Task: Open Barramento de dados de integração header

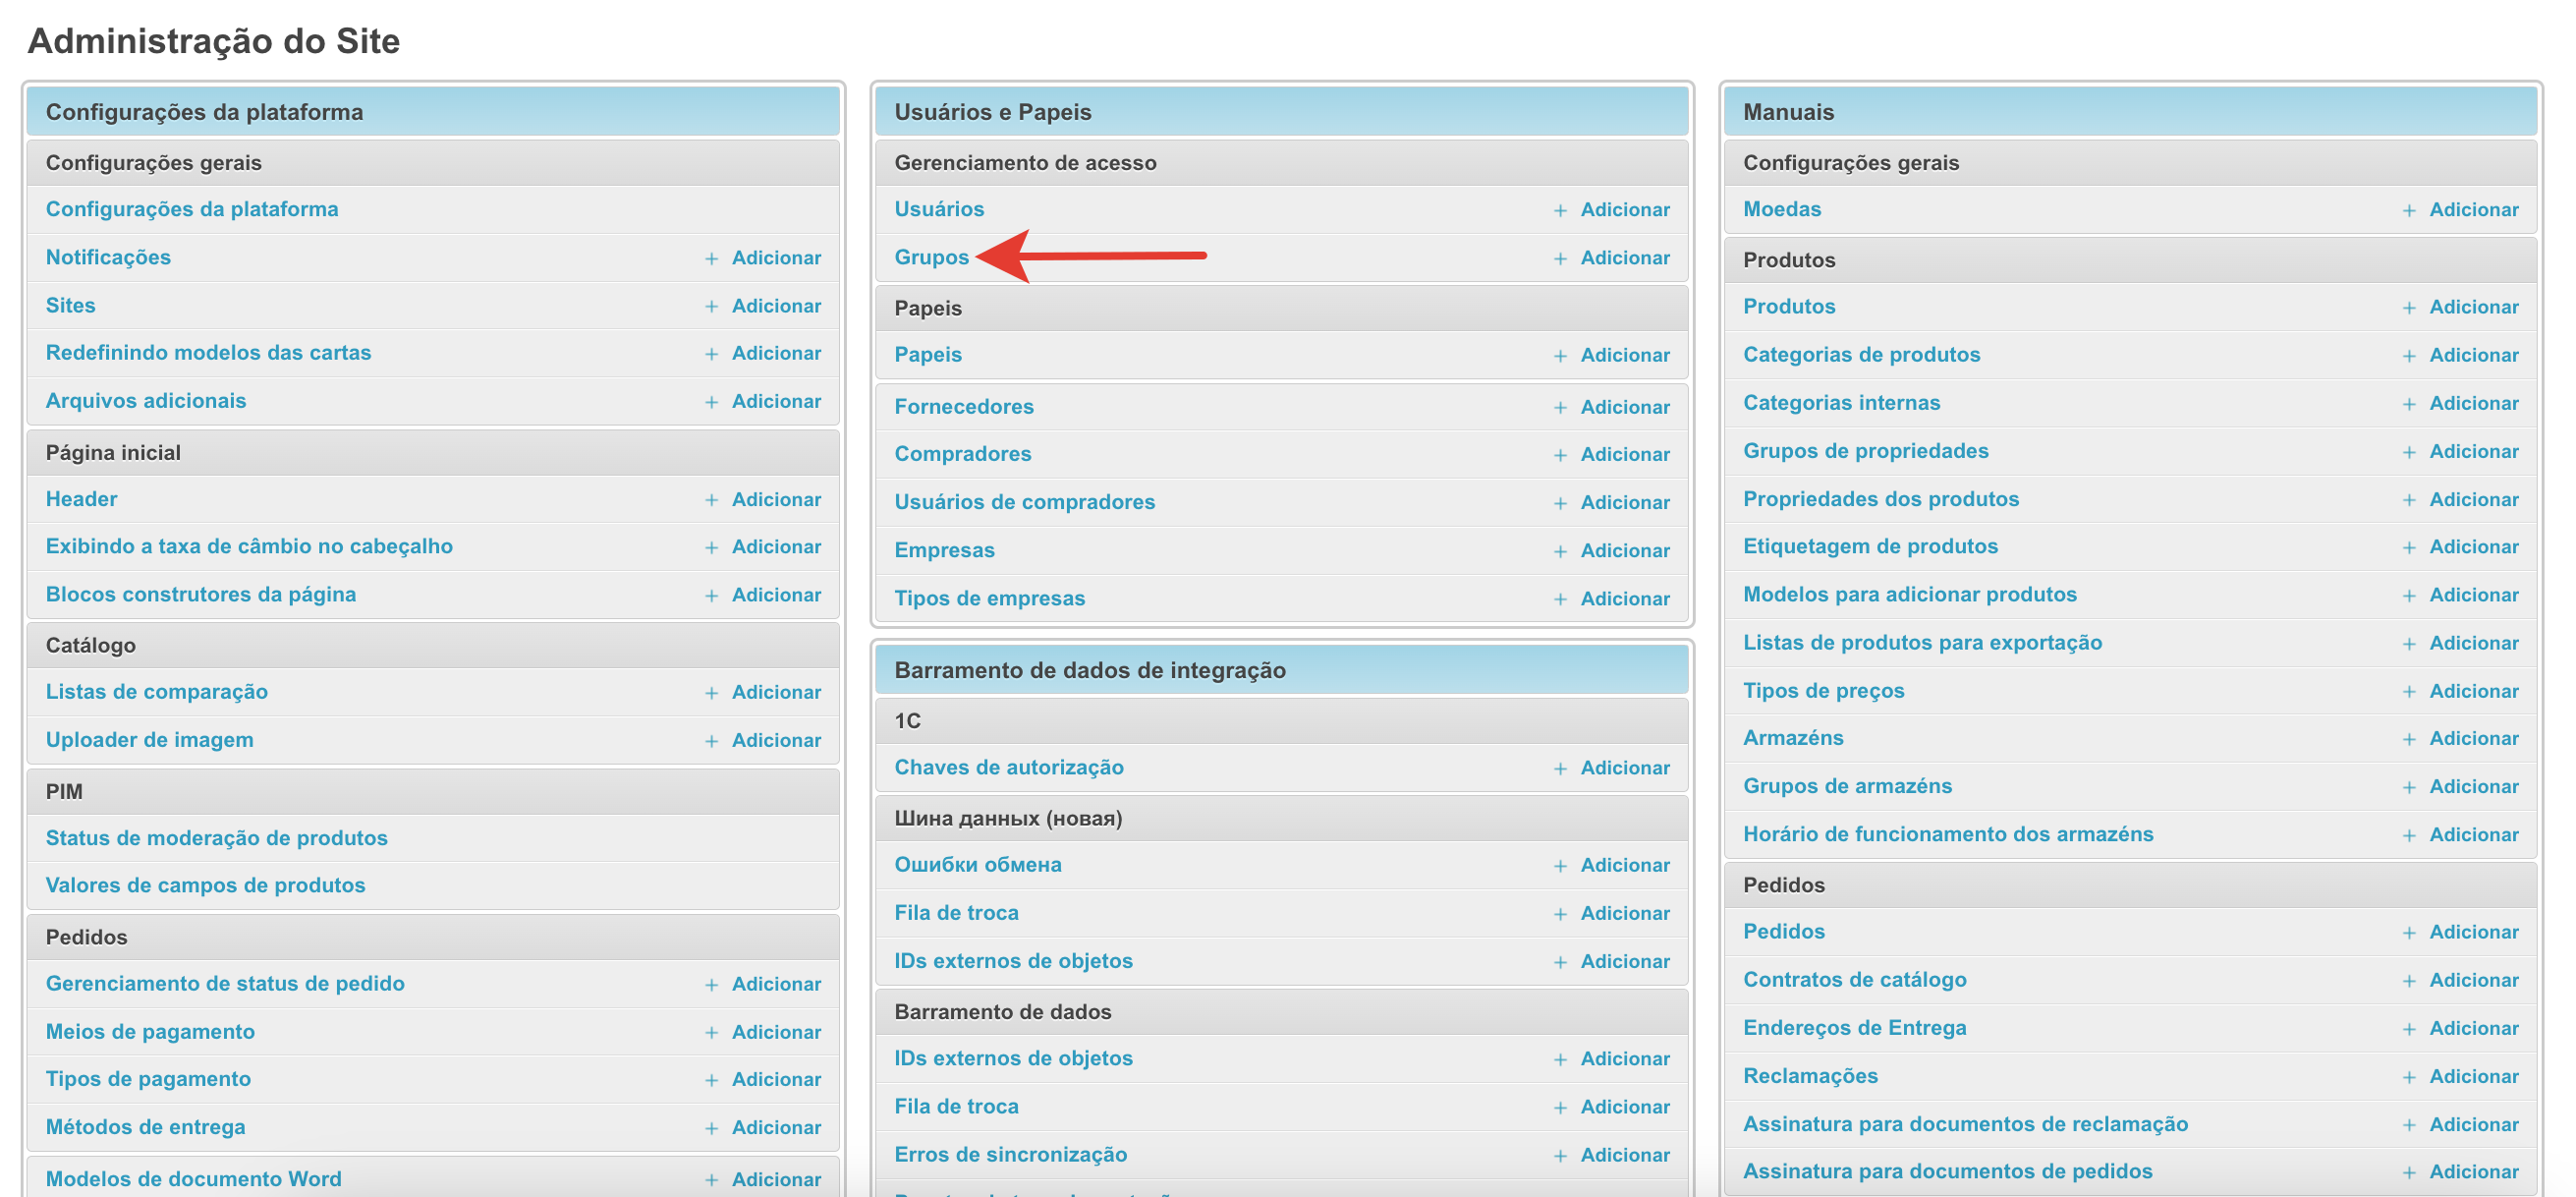Action: coord(1089,670)
